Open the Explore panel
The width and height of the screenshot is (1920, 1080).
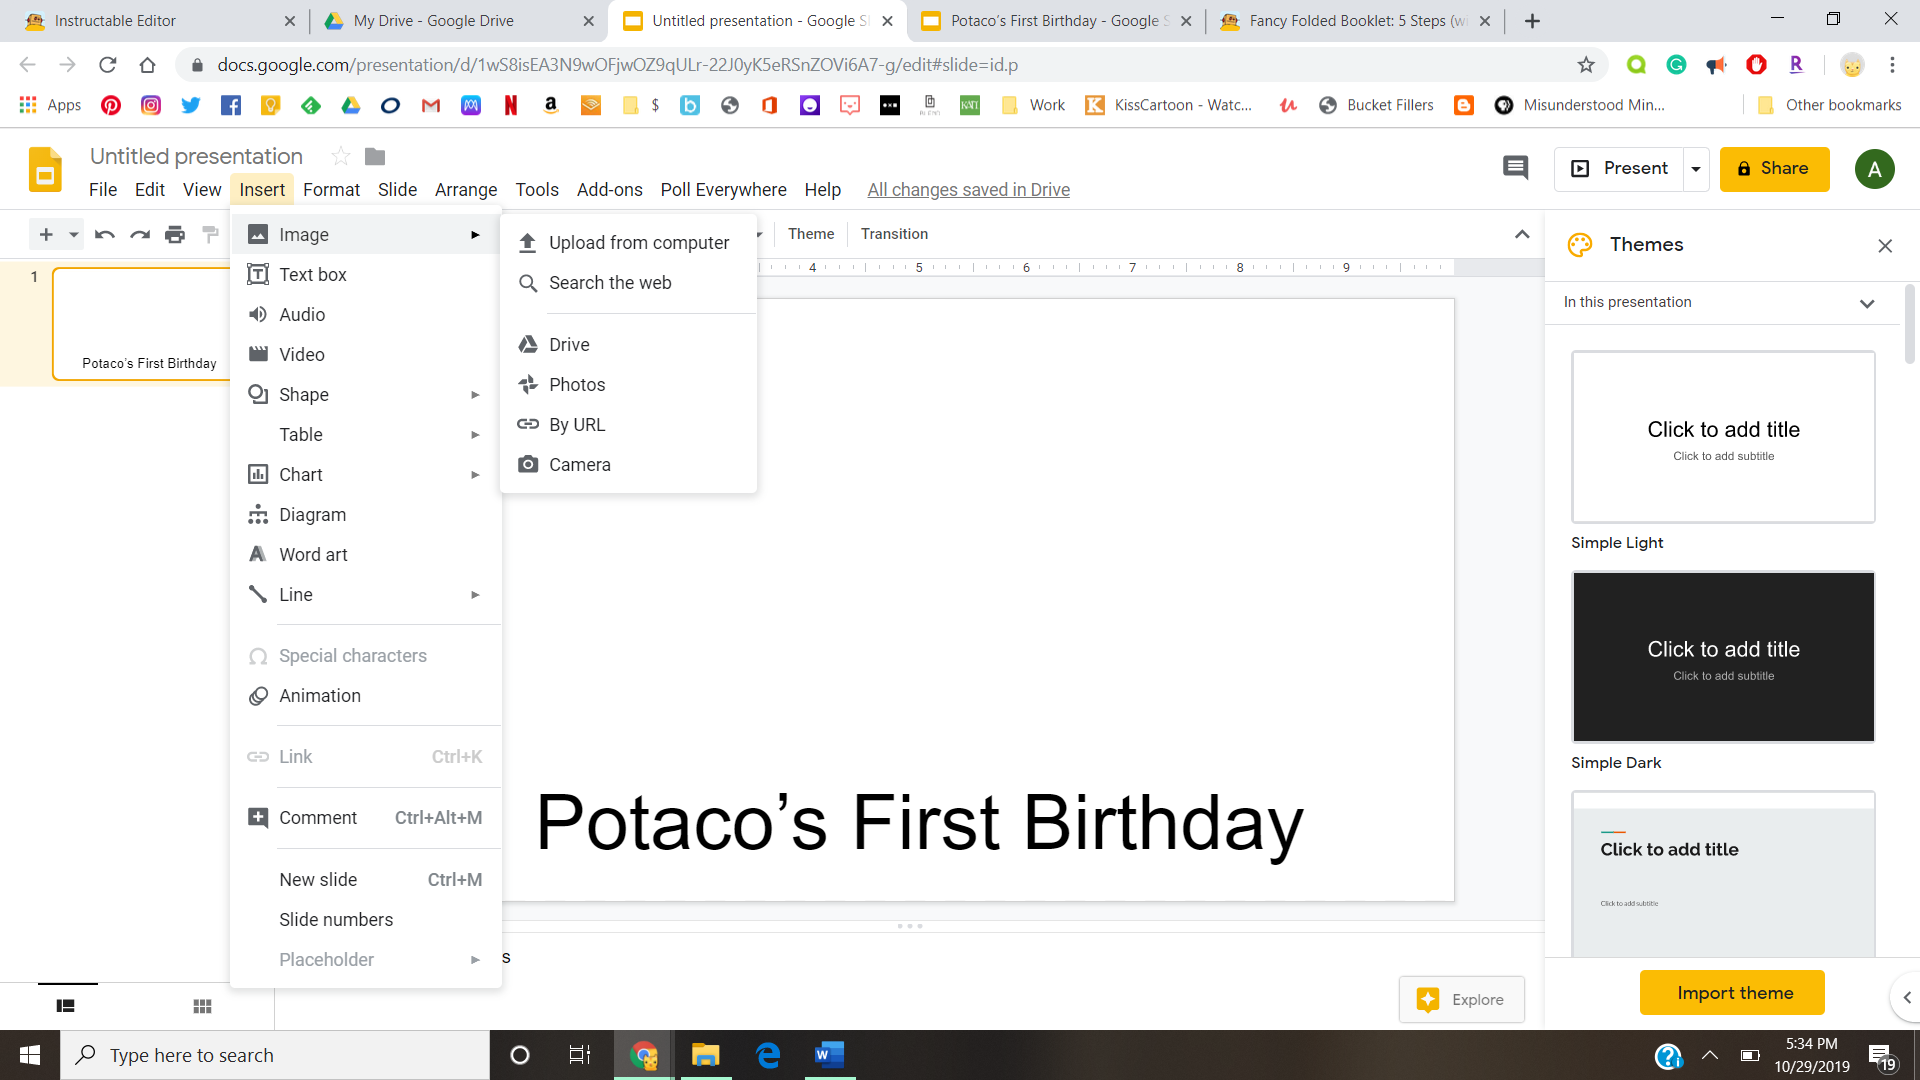tap(1461, 999)
